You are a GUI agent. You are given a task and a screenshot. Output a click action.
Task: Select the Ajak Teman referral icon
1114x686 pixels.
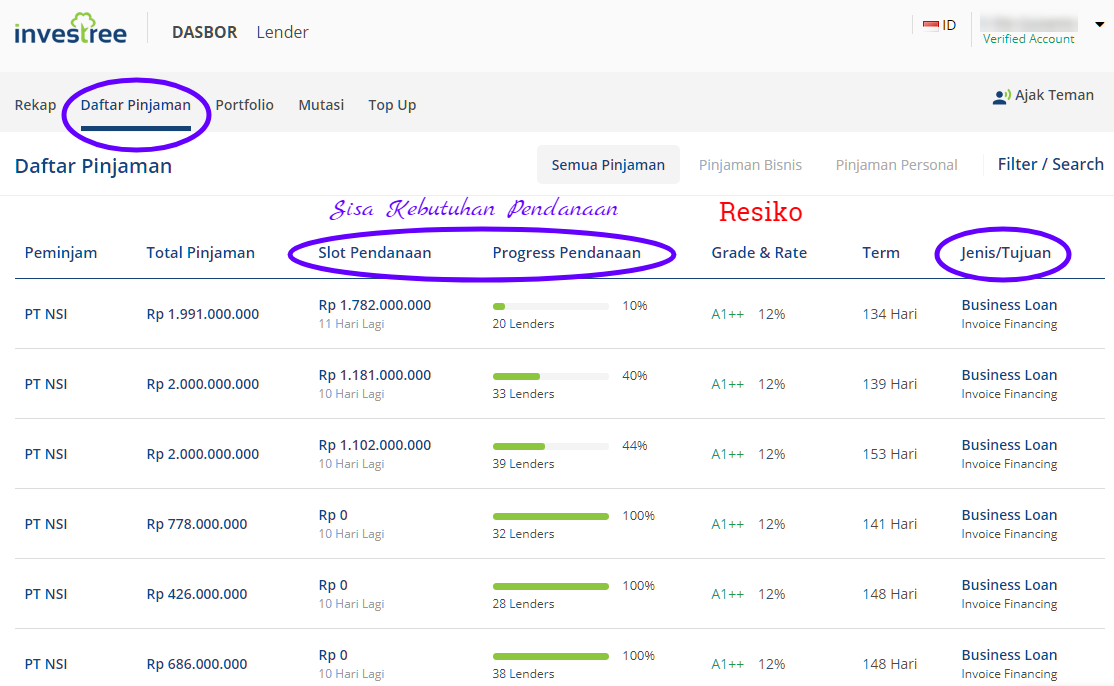(x=1000, y=96)
